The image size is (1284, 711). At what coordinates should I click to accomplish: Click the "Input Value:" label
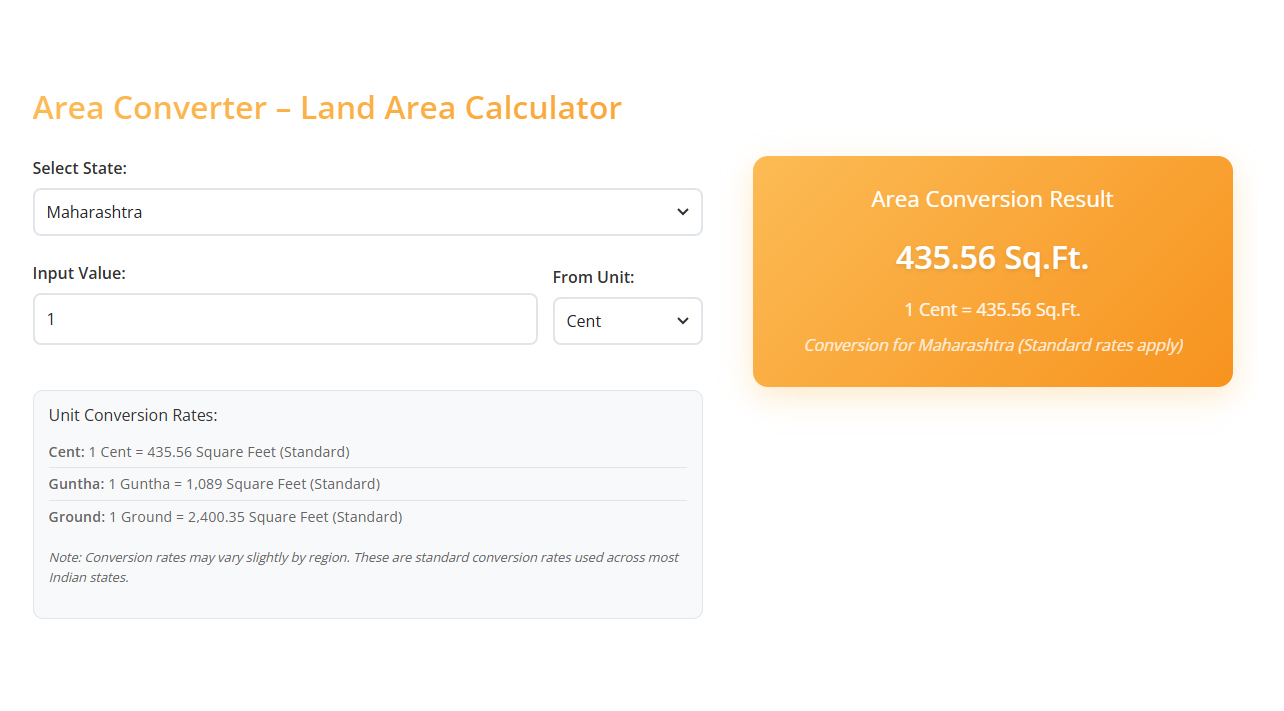tap(79, 273)
